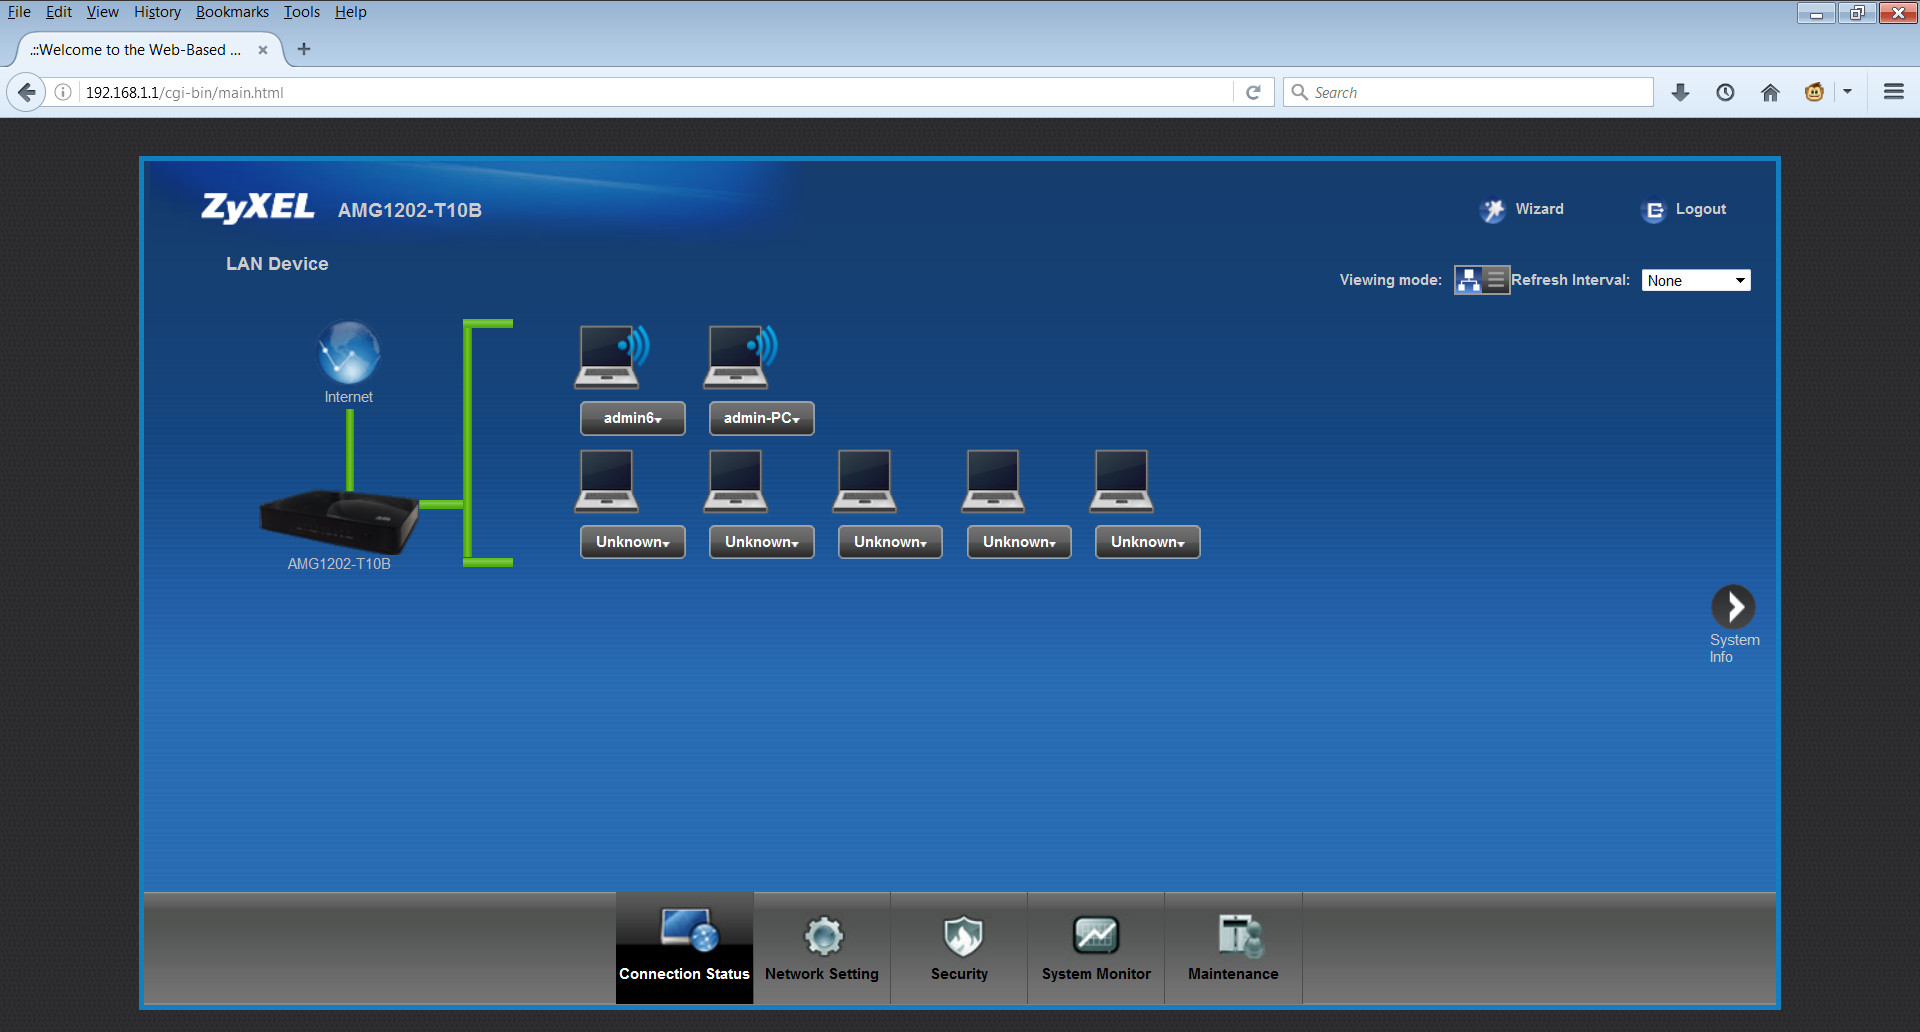Open the dropdown arrow beside the monkey icon
Viewport: 1920px width, 1032px height.
pos(1847,92)
